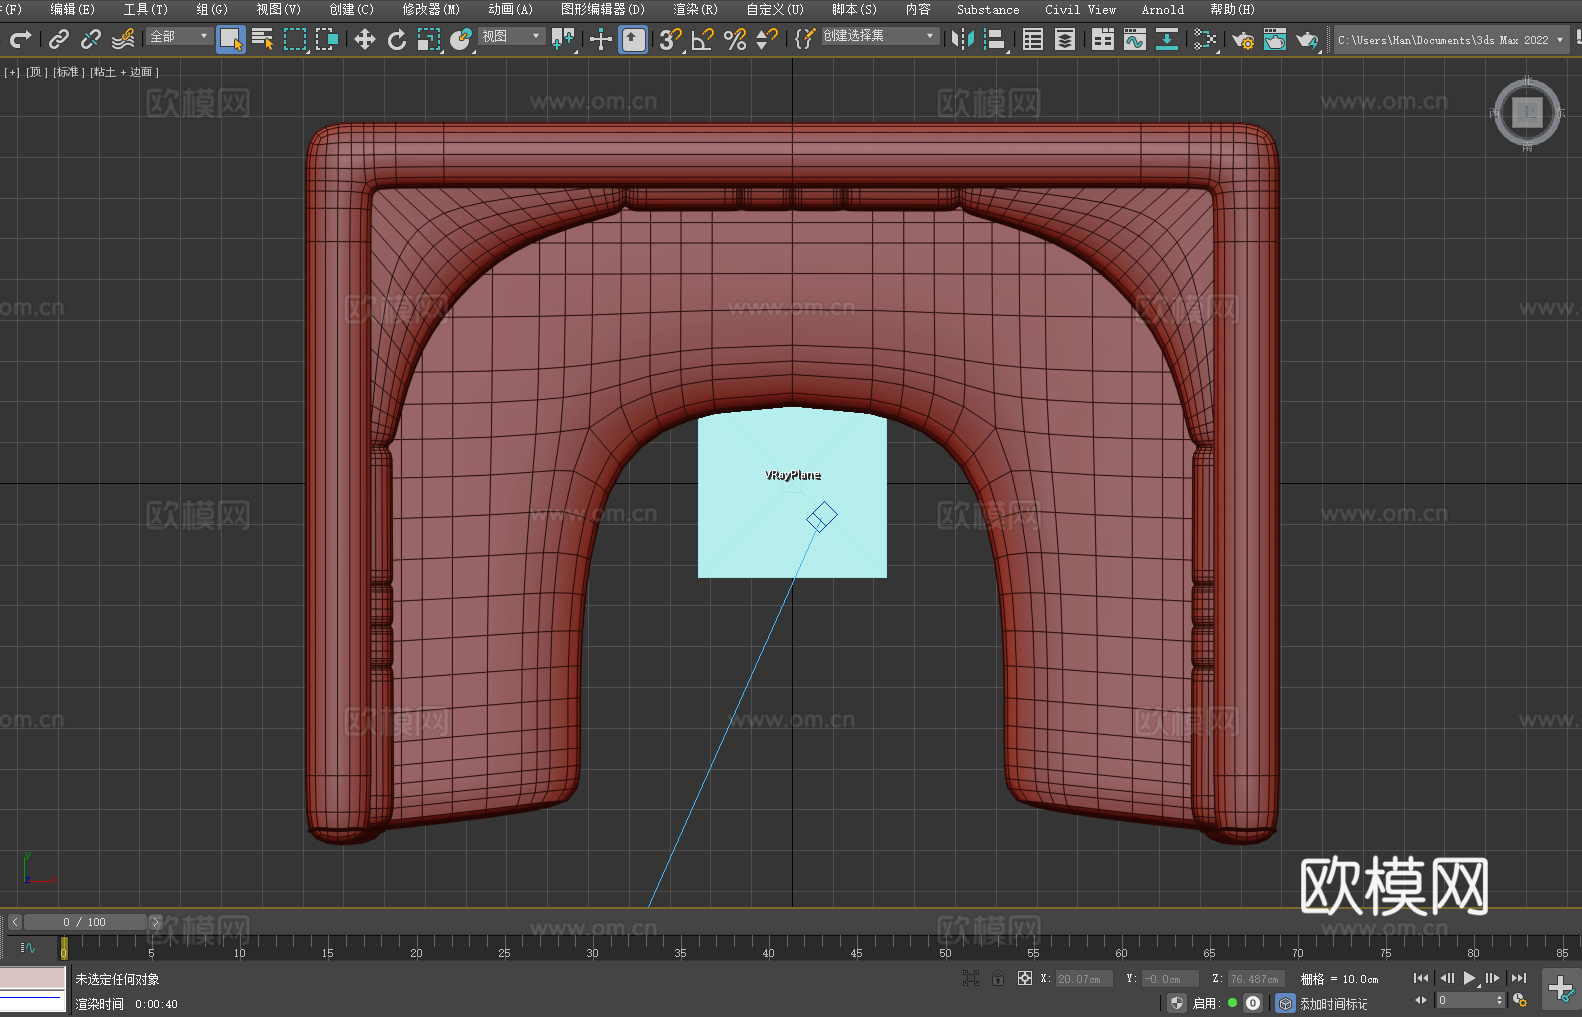Screen dimensions: 1582x1017
Task: Open the Curve Editor wave icon
Action: click(x=1135, y=39)
